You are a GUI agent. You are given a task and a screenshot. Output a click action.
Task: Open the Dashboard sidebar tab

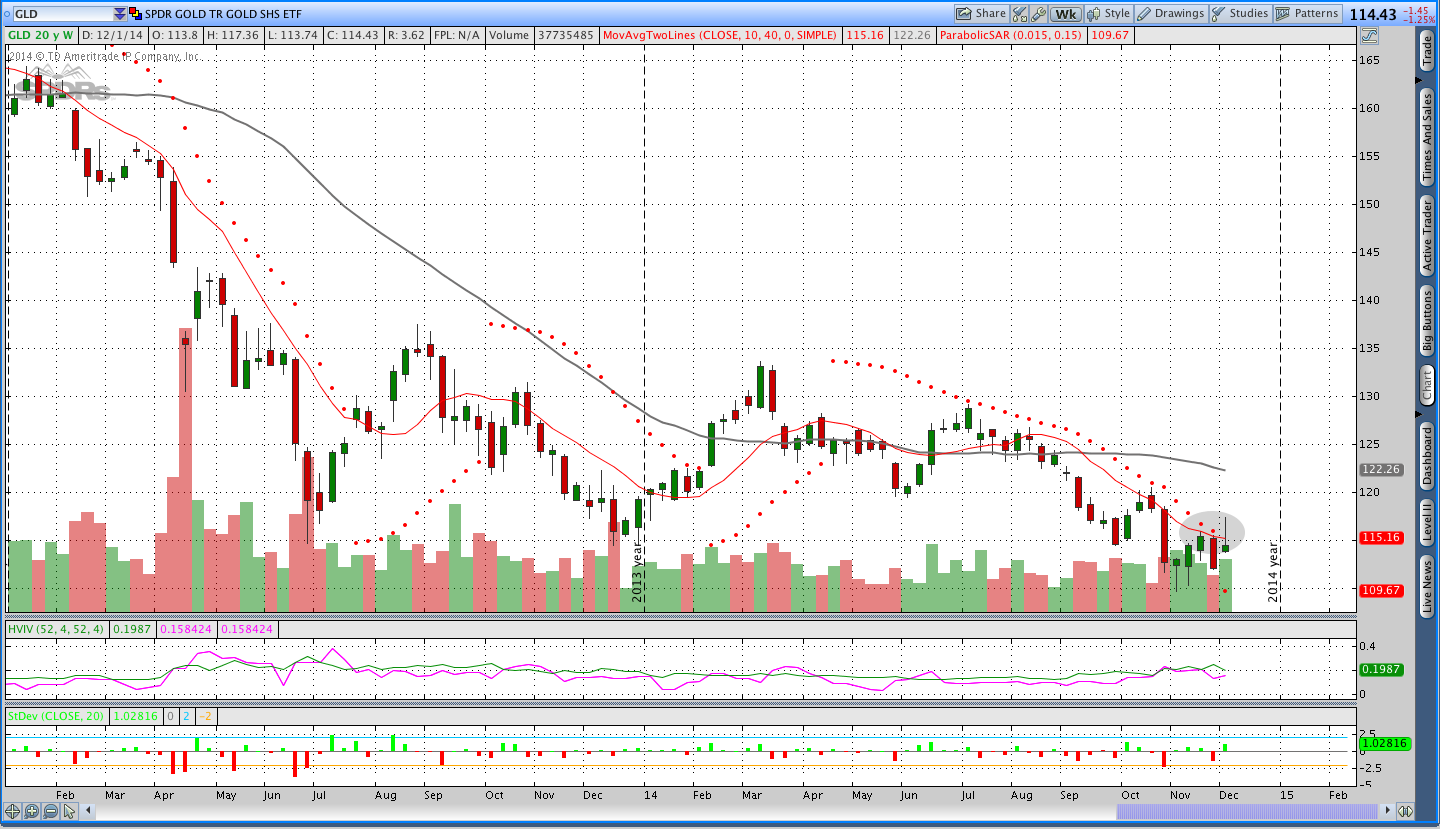1427,456
